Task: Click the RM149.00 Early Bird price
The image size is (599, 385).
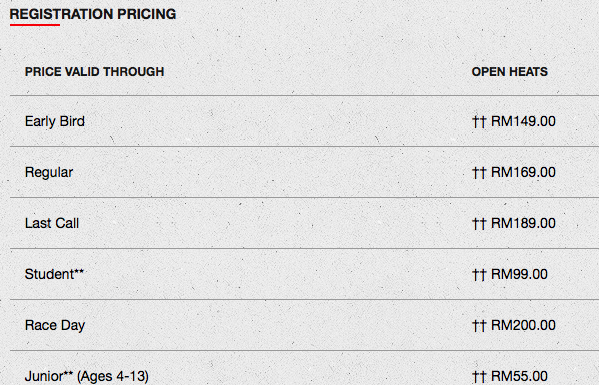Action: tap(523, 121)
